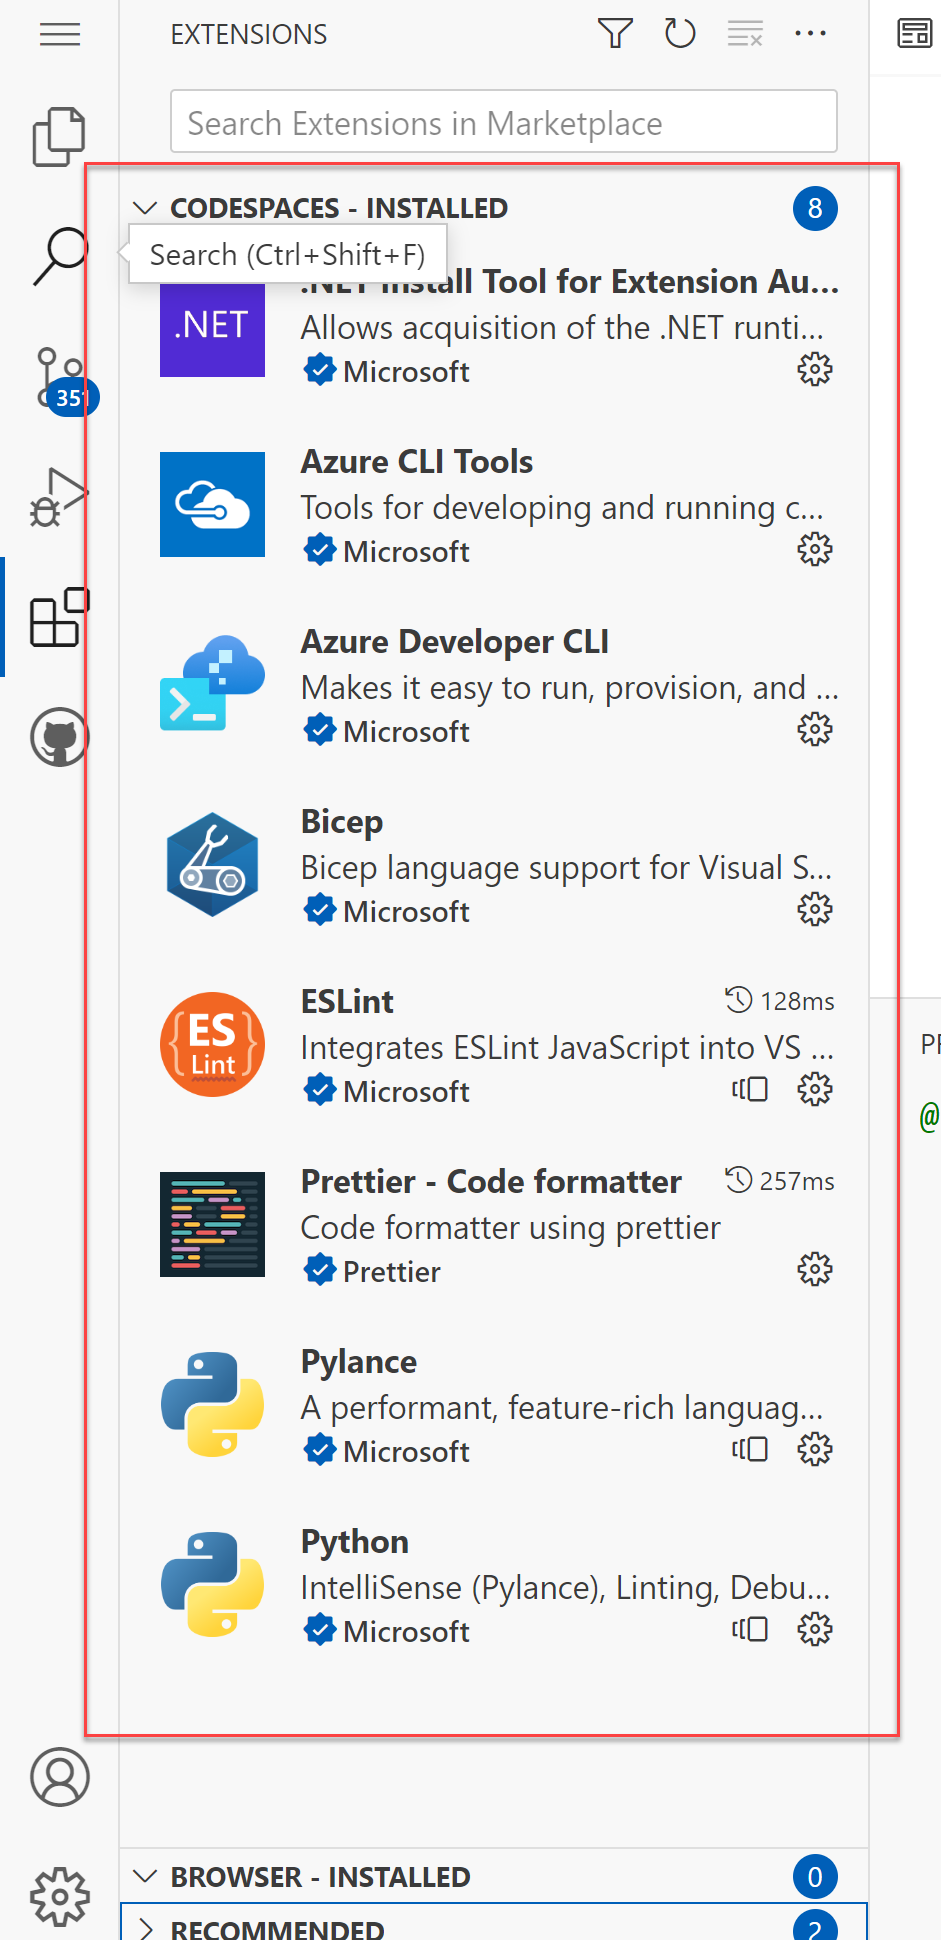Open the Source Control view
This screenshot has height=1940, width=941.
pyautogui.click(x=59, y=375)
